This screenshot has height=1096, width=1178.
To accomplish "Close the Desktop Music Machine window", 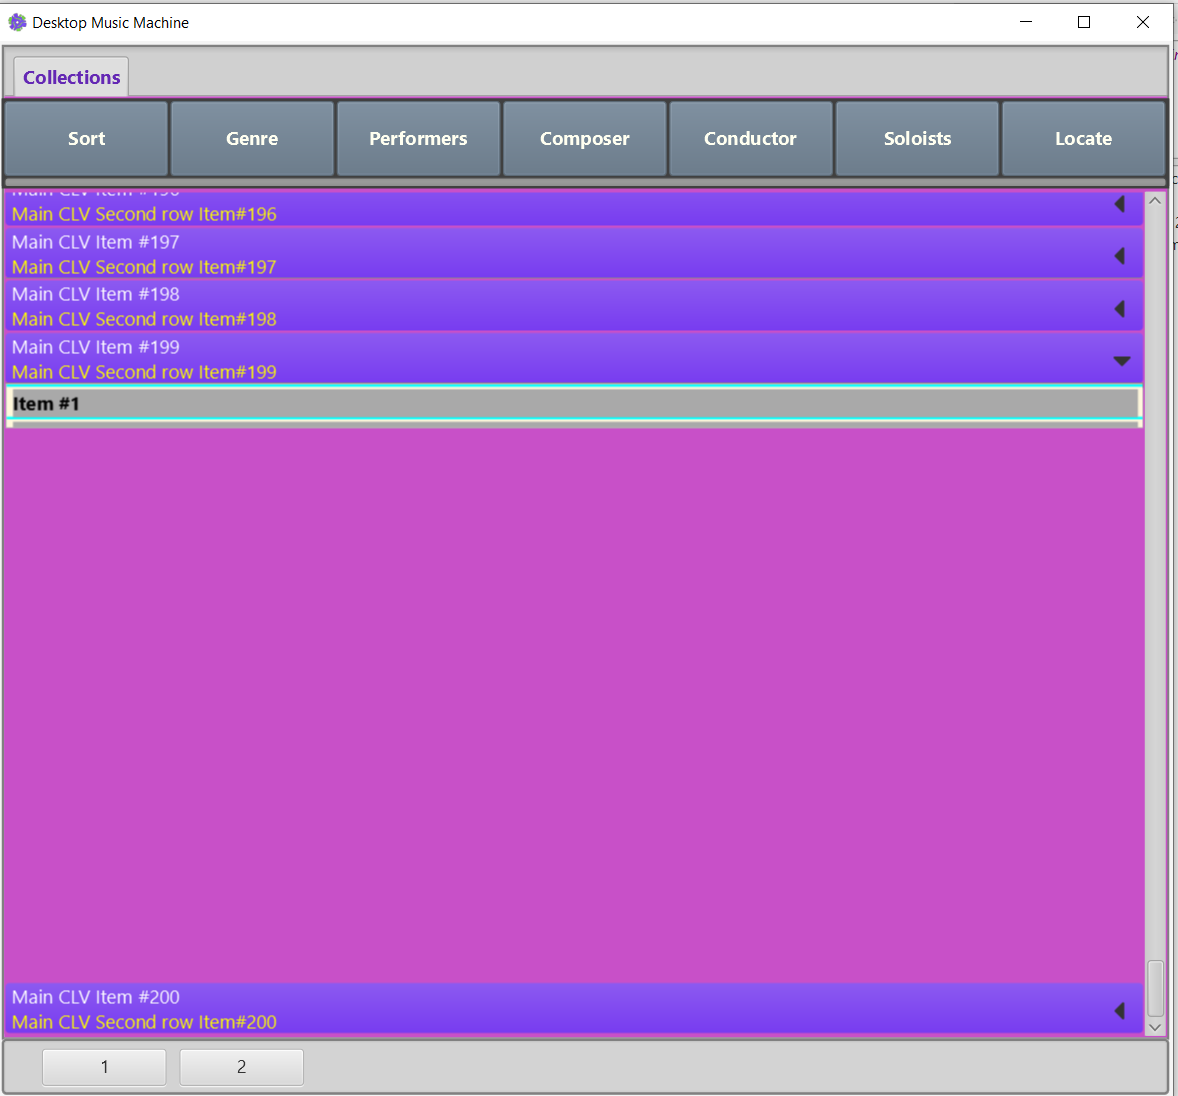I will (1143, 23).
